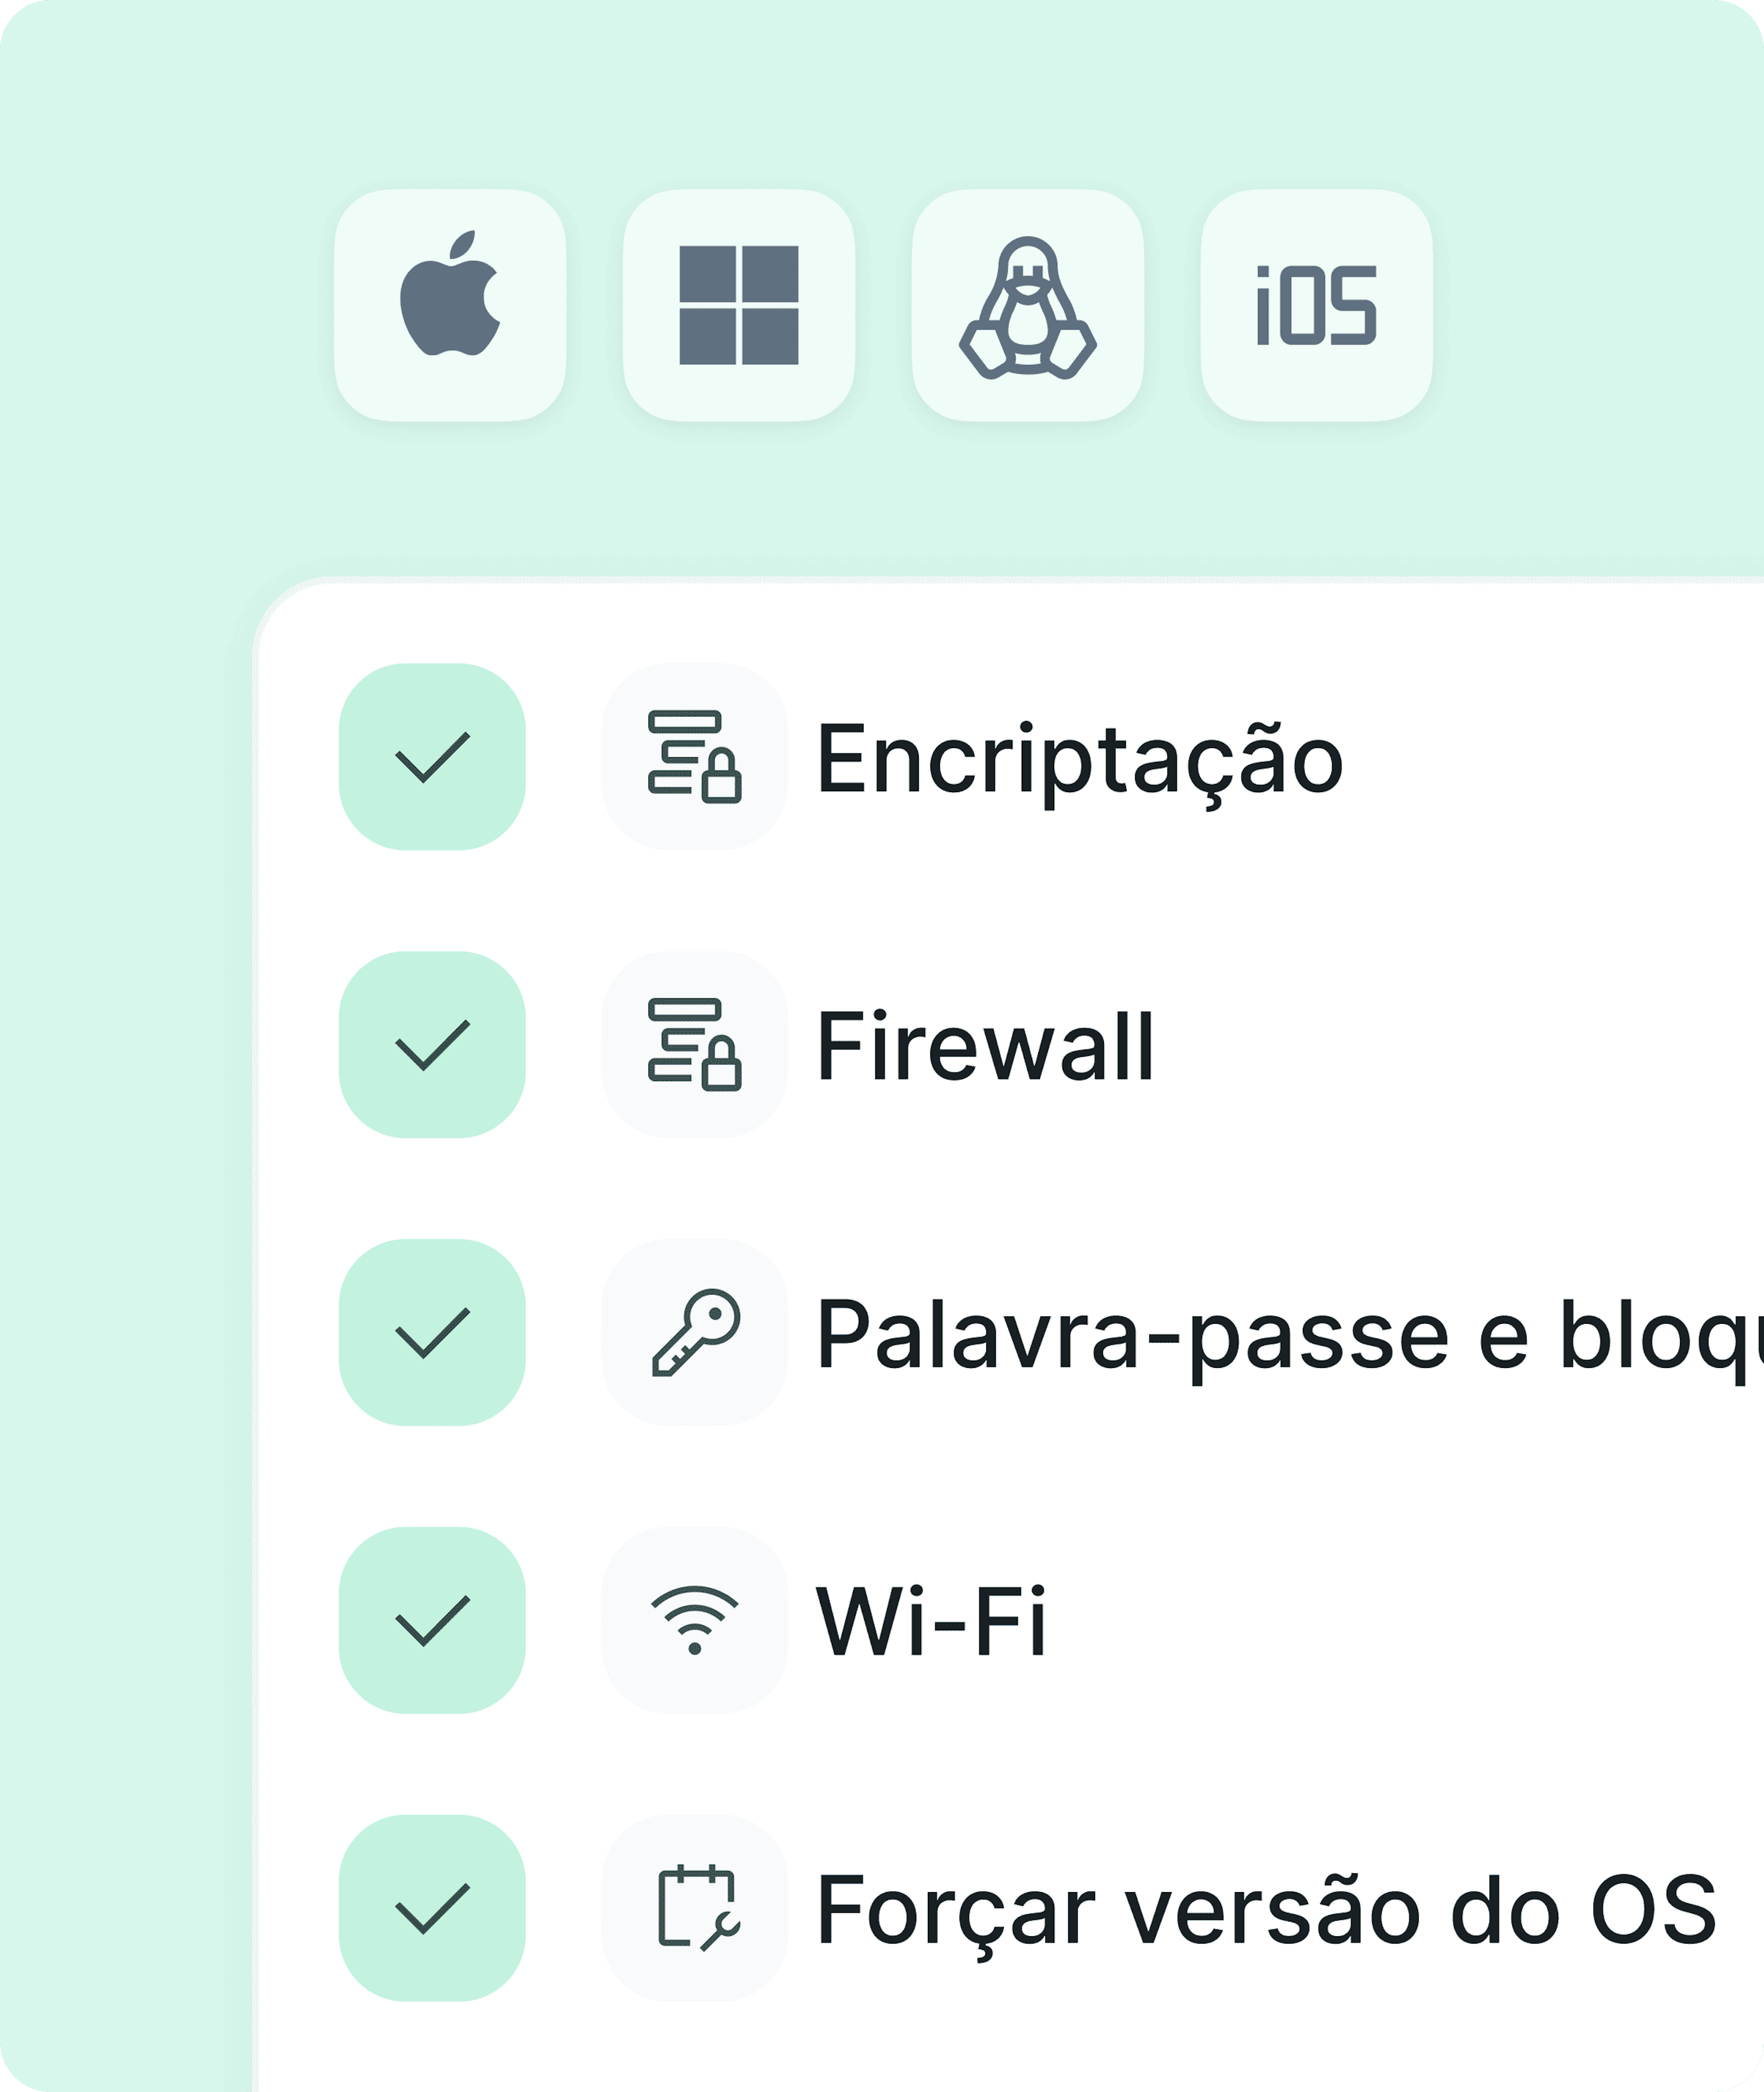Select the Apple macOS platform icon
This screenshot has width=1764, height=2092.
[x=450, y=304]
